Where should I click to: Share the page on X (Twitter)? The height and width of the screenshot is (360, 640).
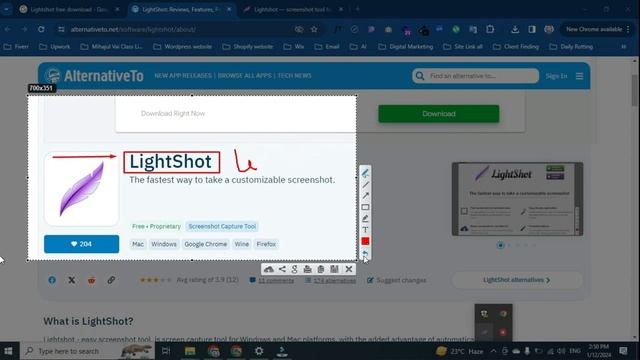pyautogui.click(x=72, y=280)
